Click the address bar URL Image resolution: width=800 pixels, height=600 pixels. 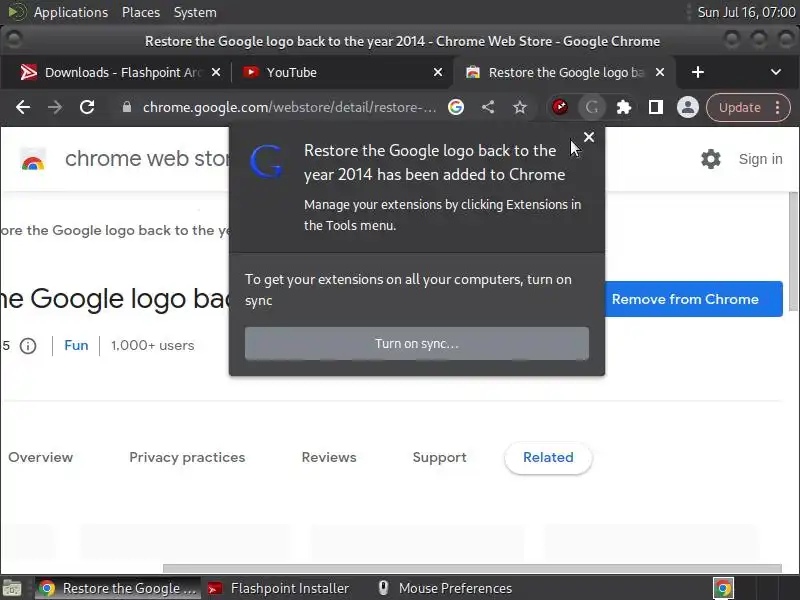pyautogui.click(x=289, y=107)
